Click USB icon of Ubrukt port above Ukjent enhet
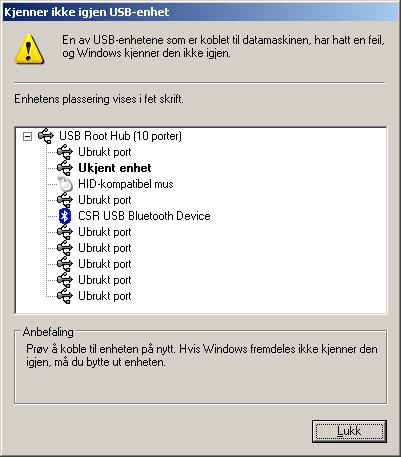 tap(65, 152)
